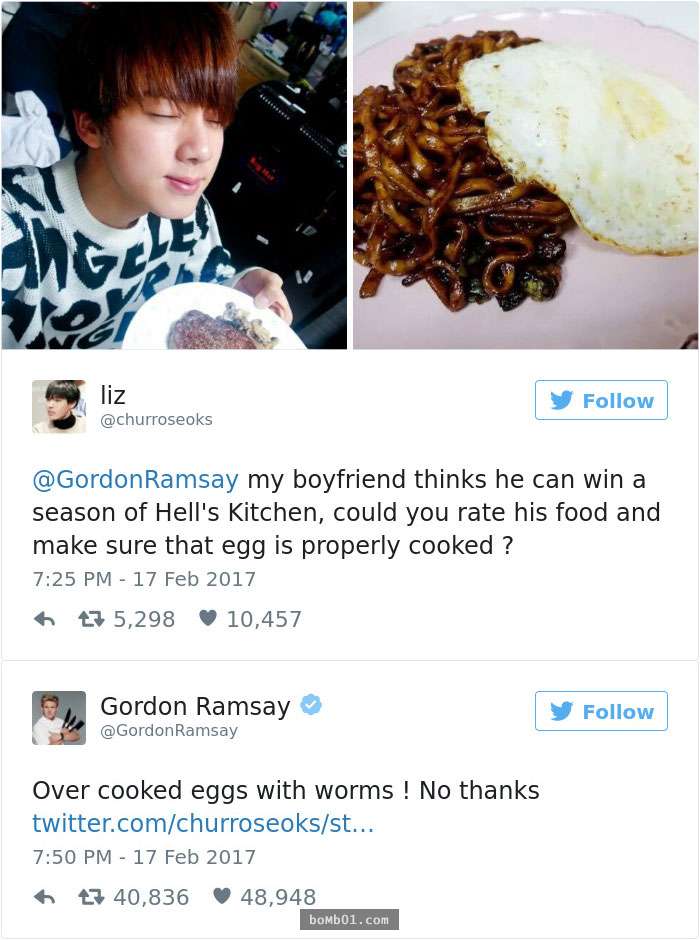The image size is (700, 940).
Task: Like Gordon Ramsay's tweet with 48,948 hearts
Action: click(x=222, y=896)
